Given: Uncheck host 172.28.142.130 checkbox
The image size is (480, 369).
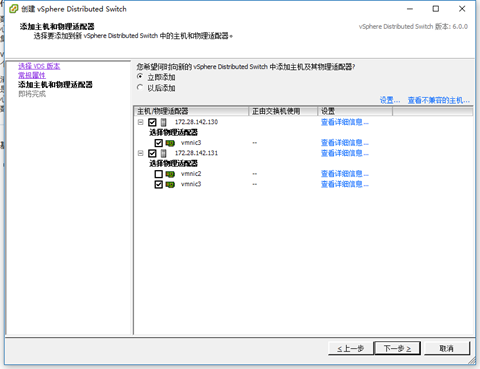Looking at the screenshot, I should click(152, 122).
